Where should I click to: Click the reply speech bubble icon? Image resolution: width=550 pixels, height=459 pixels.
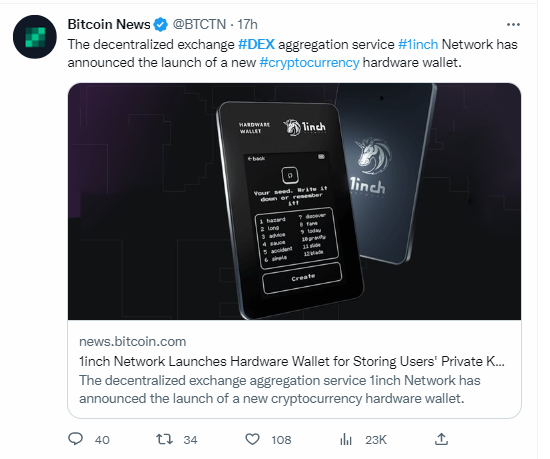(75, 439)
